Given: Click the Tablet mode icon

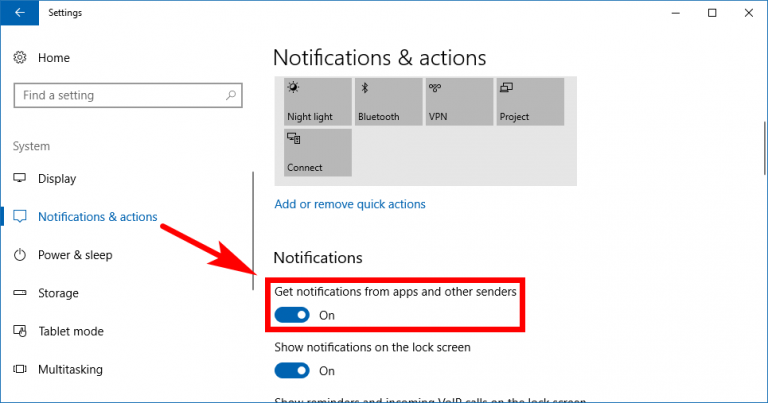Looking at the screenshot, I should [x=20, y=331].
